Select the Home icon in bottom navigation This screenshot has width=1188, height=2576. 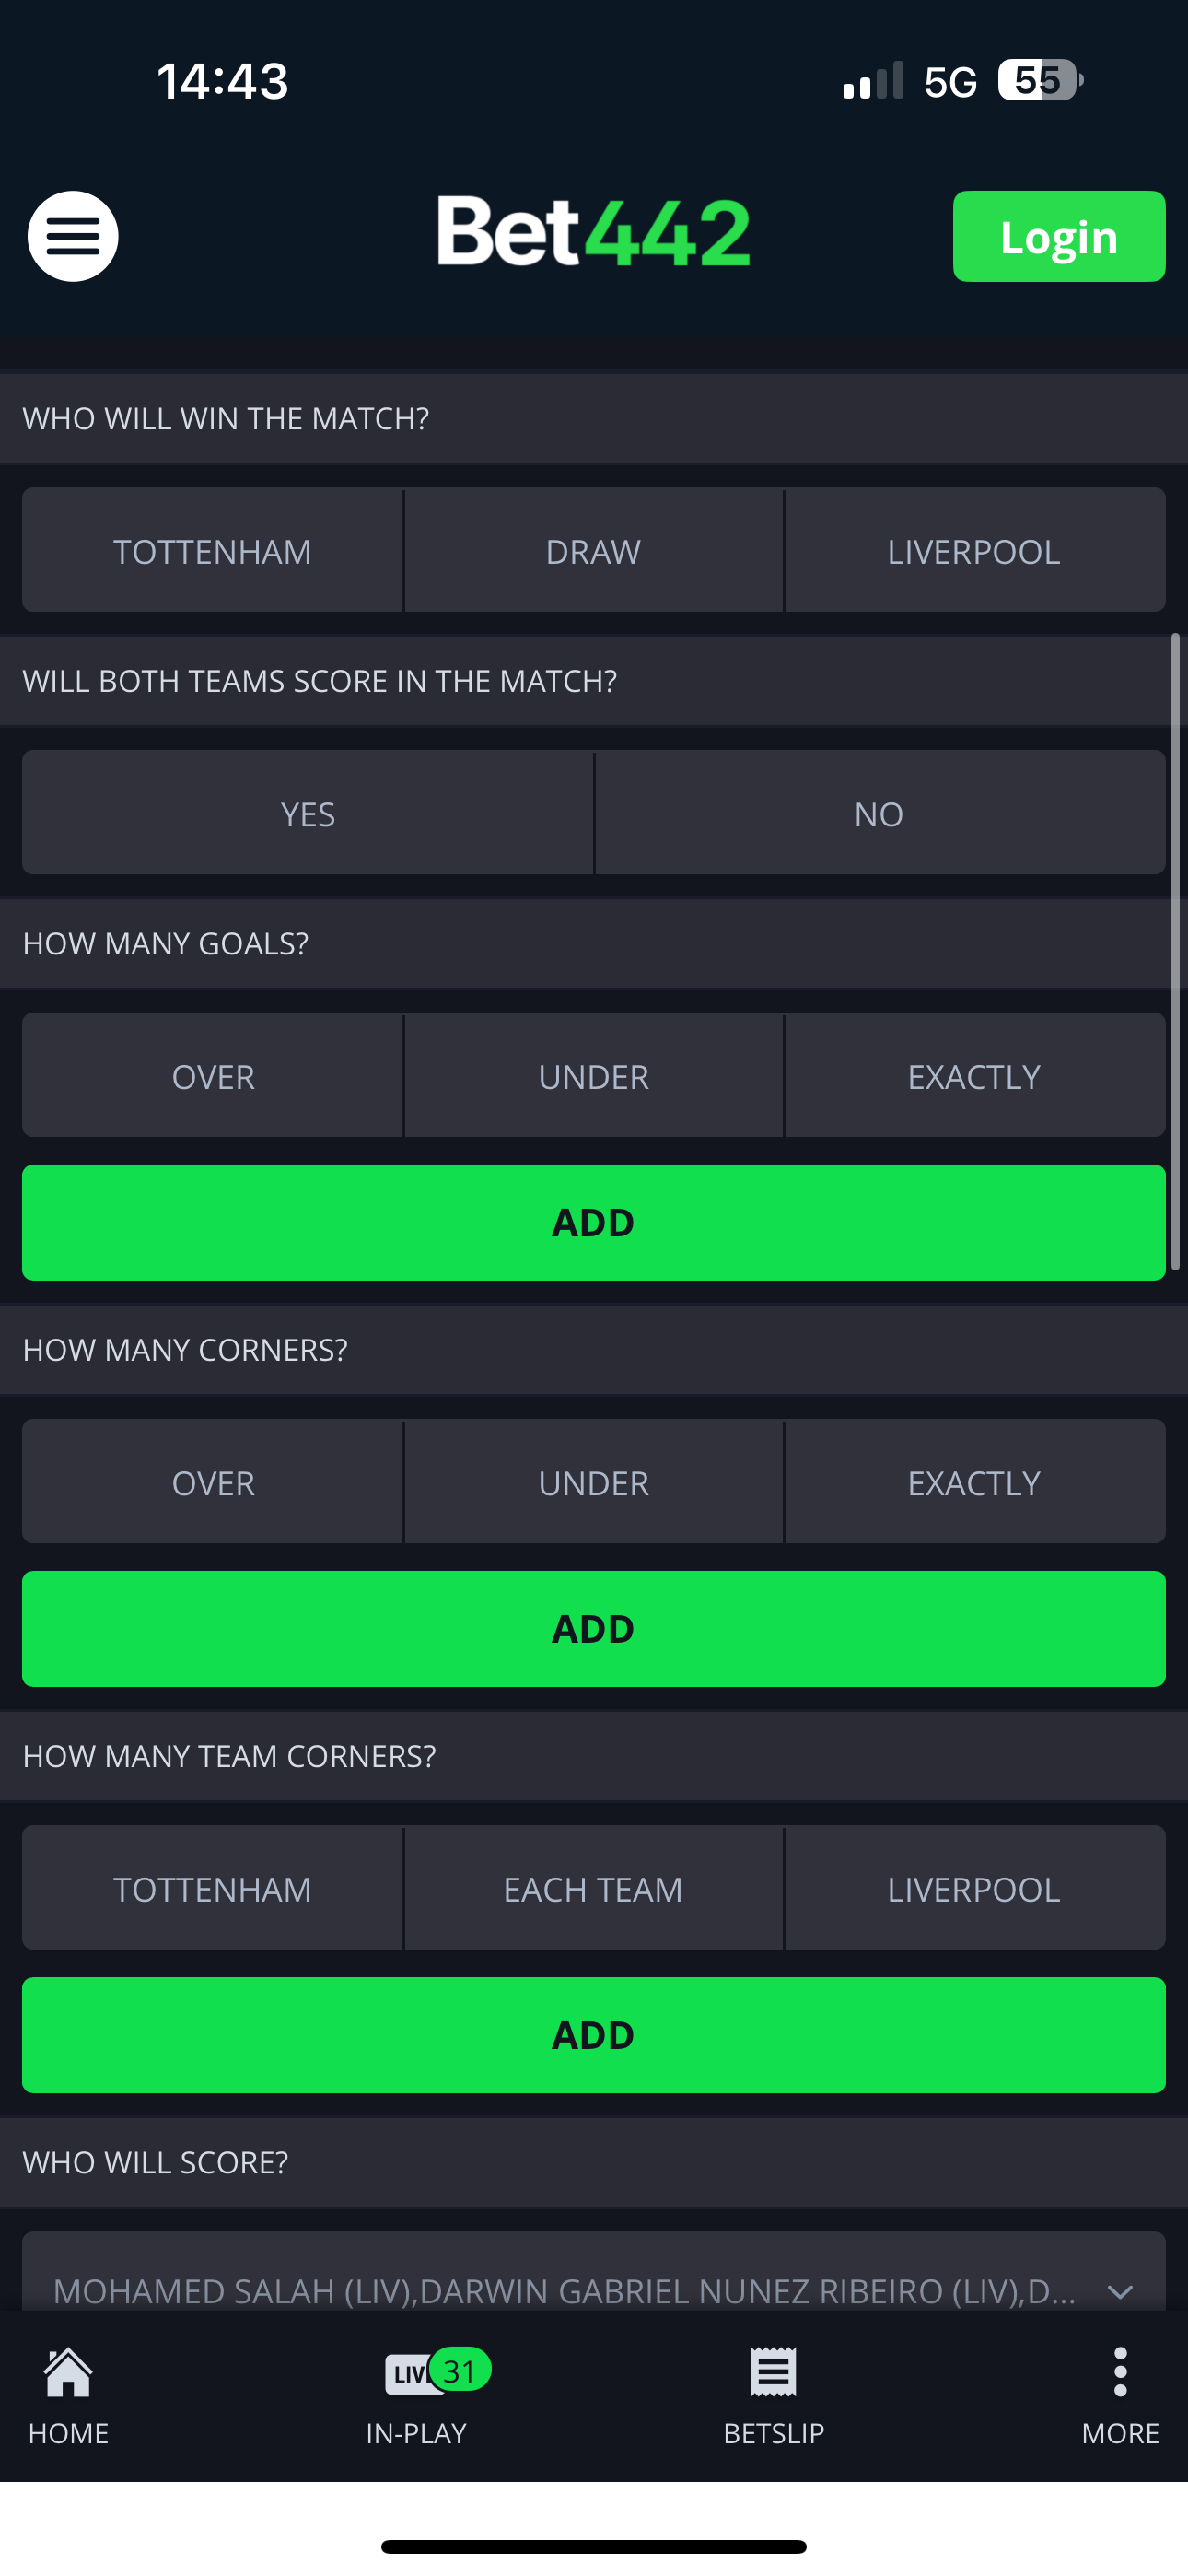tap(67, 2371)
